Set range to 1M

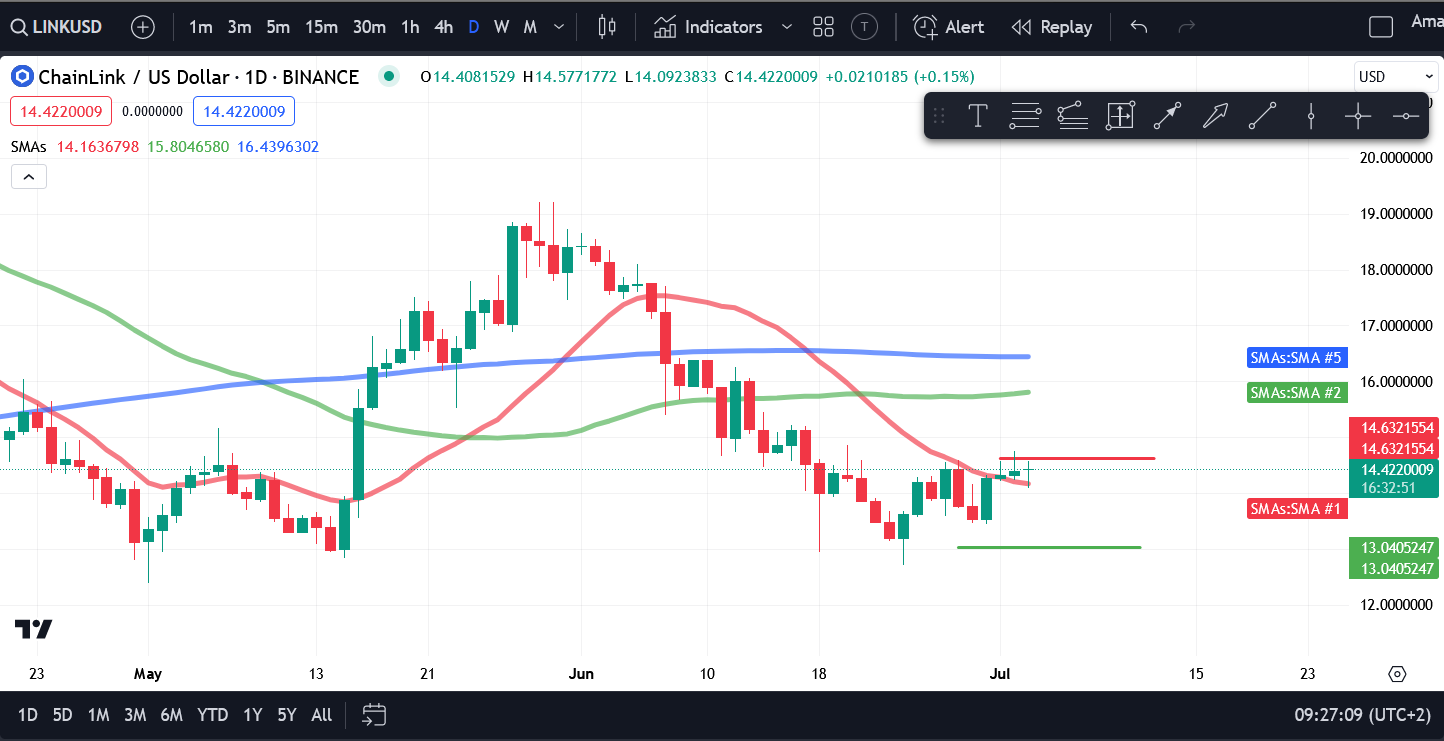pyautogui.click(x=98, y=715)
